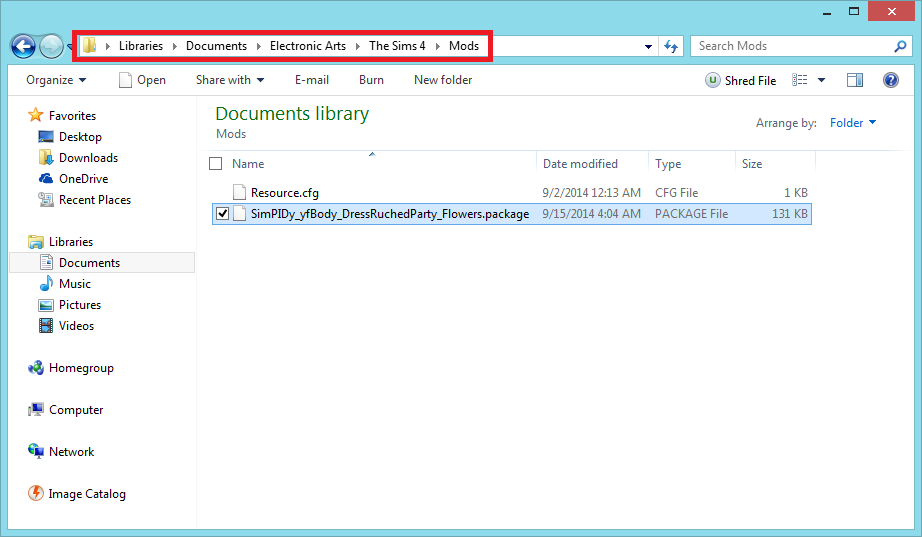The height and width of the screenshot is (537, 922).
Task: Select Videos library in sidebar
Action: [x=76, y=326]
